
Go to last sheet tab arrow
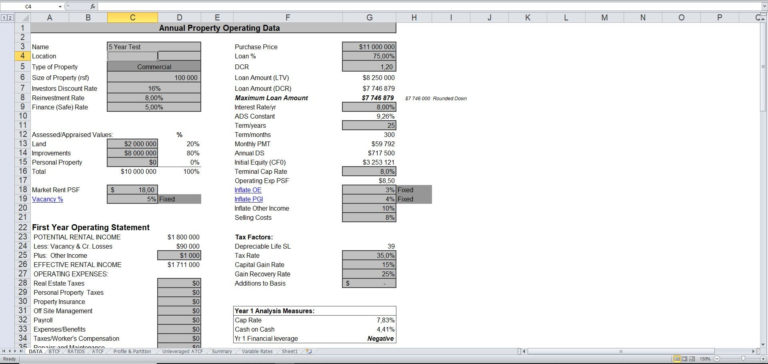[x=22, y=351]
